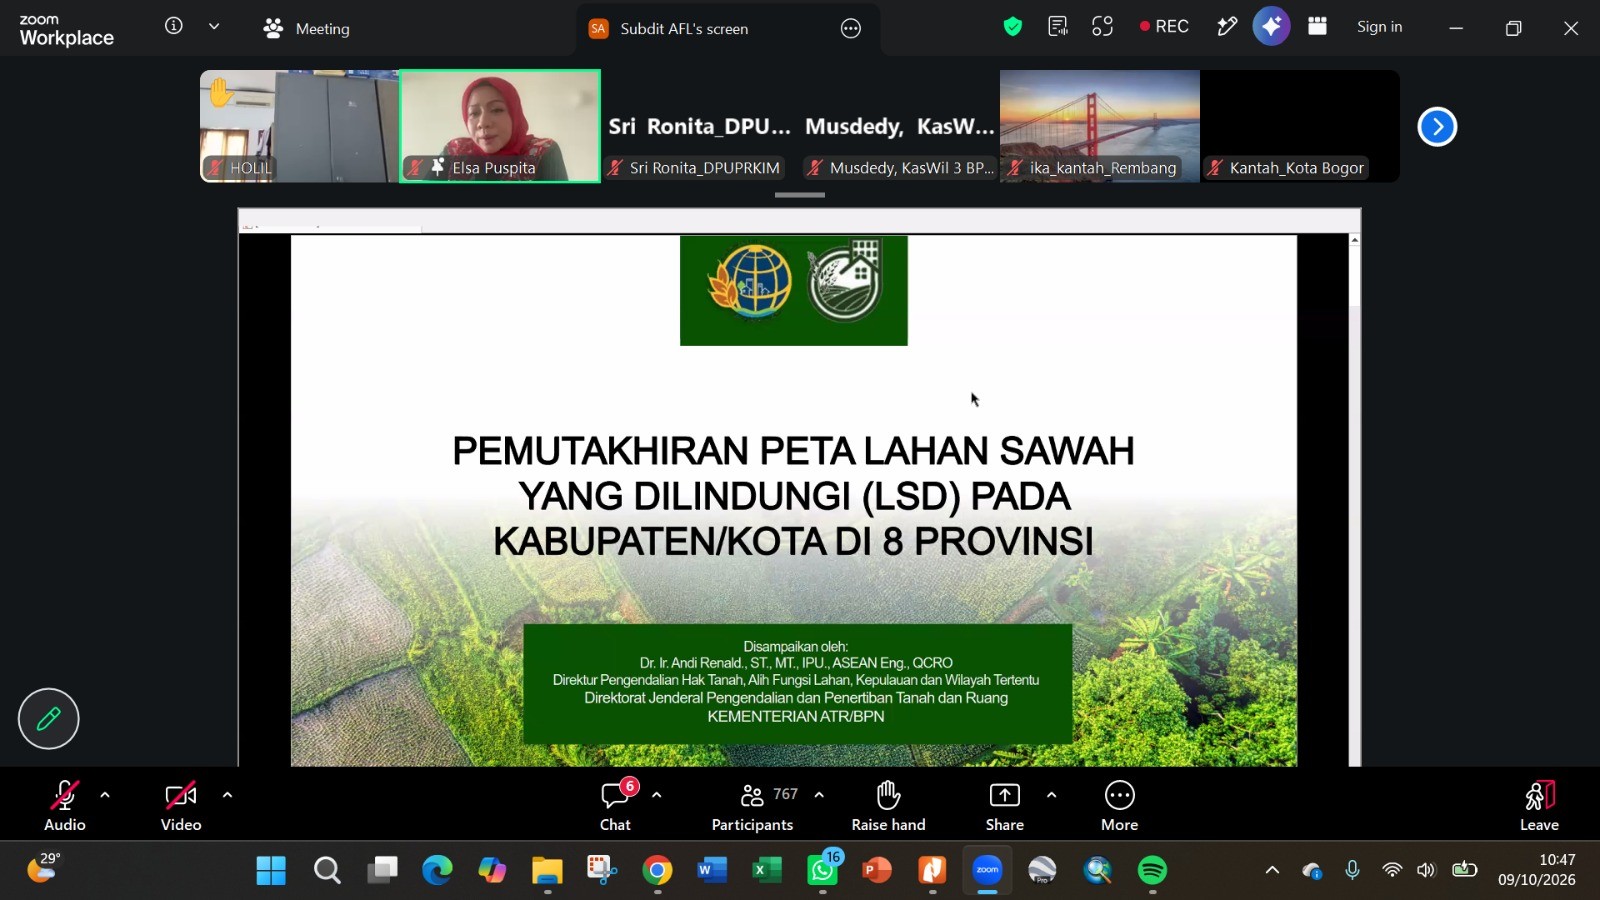Start camera with the Video button

tap(181, 806)
